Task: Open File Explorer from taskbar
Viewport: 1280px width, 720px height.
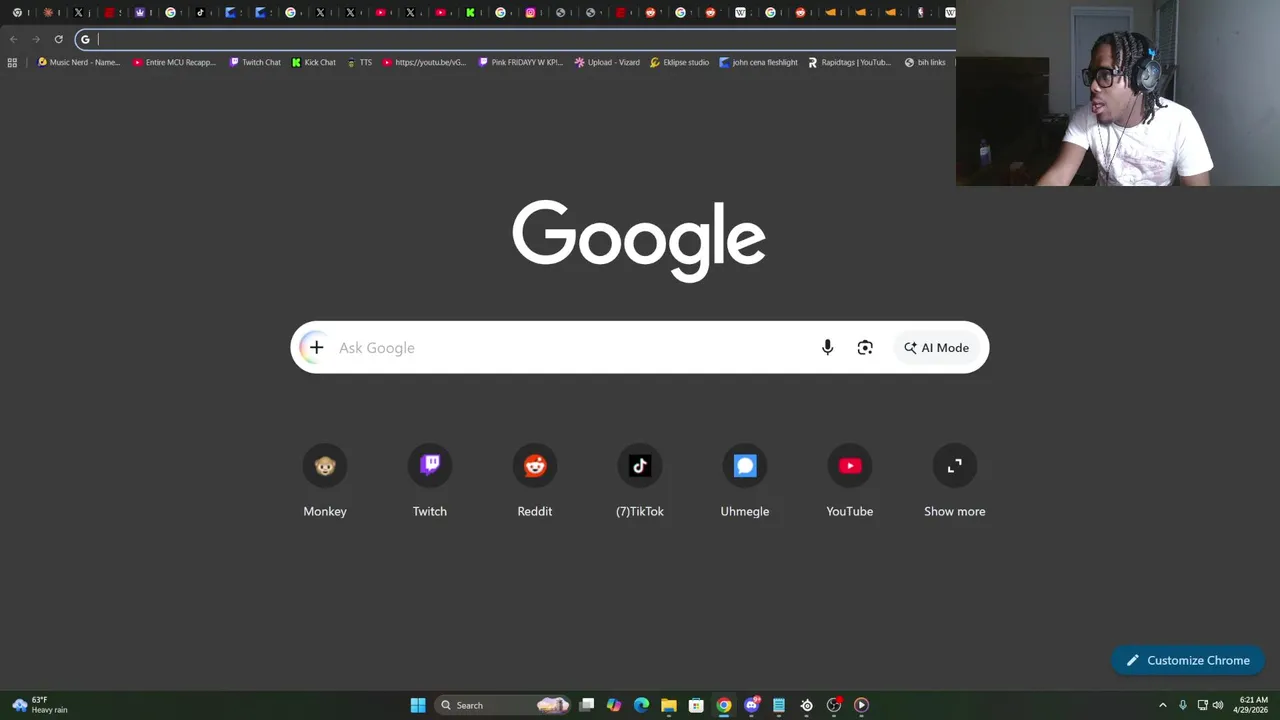Action: click(x=669, y=705)
